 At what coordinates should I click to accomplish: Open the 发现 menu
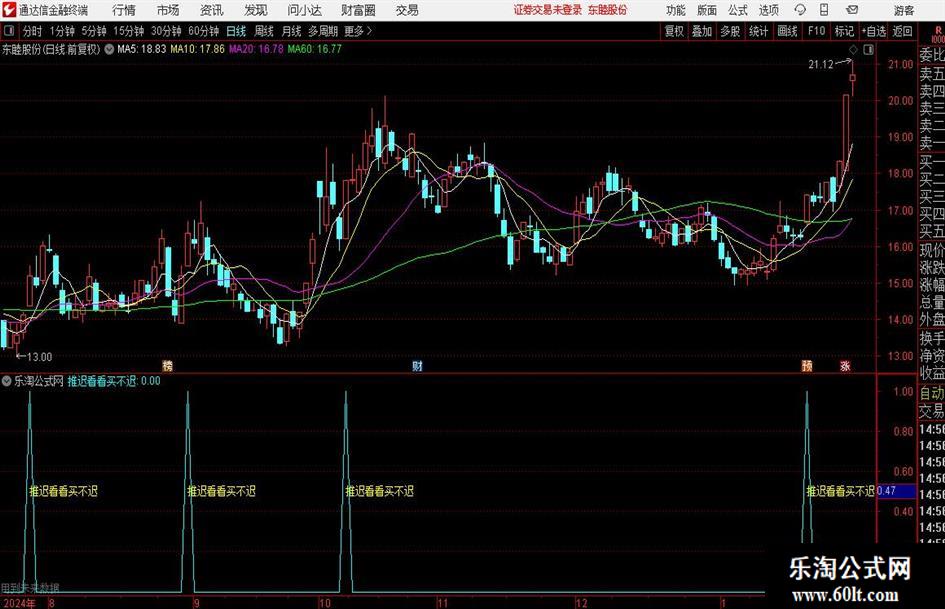[x=256, y=10]
